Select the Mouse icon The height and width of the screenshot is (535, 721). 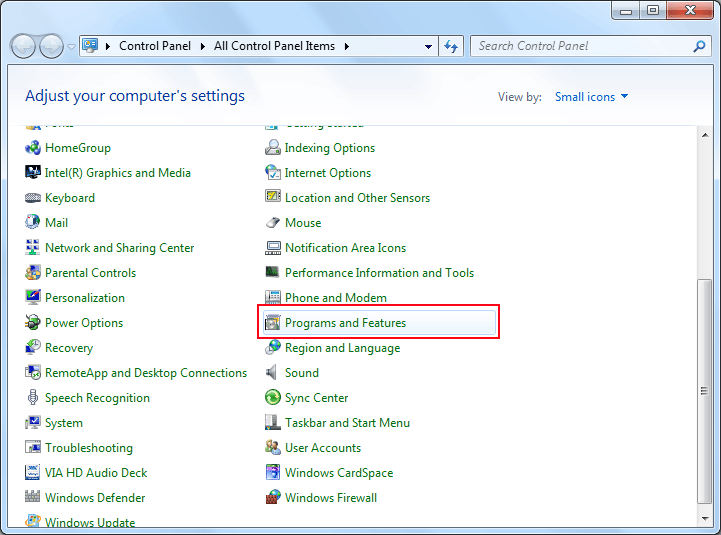tap(273, 223)
